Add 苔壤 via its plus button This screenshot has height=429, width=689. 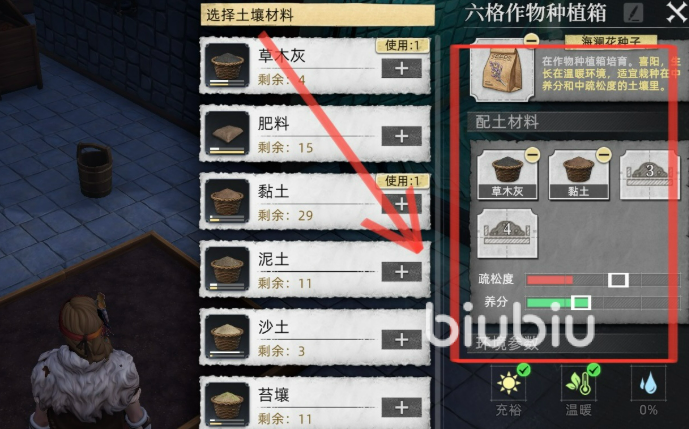(401, 407)
